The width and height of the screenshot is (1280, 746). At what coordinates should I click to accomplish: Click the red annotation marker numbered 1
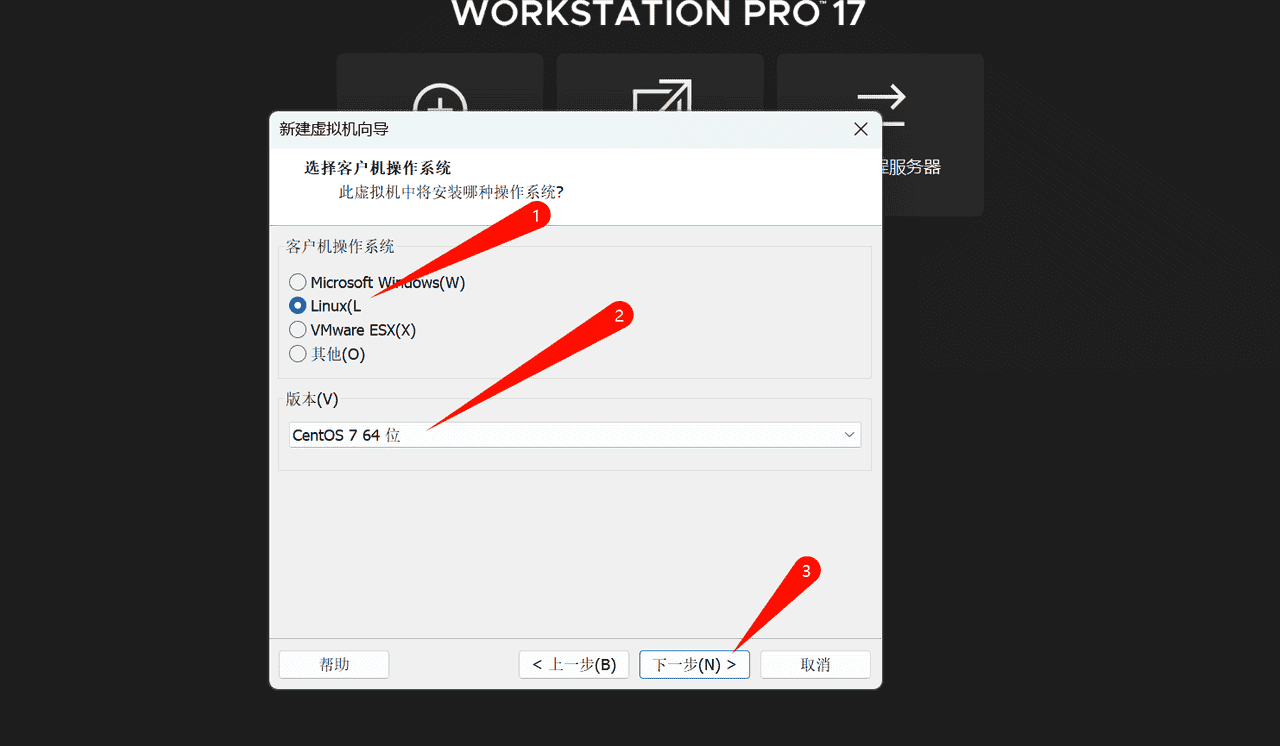tap(535, 215)
